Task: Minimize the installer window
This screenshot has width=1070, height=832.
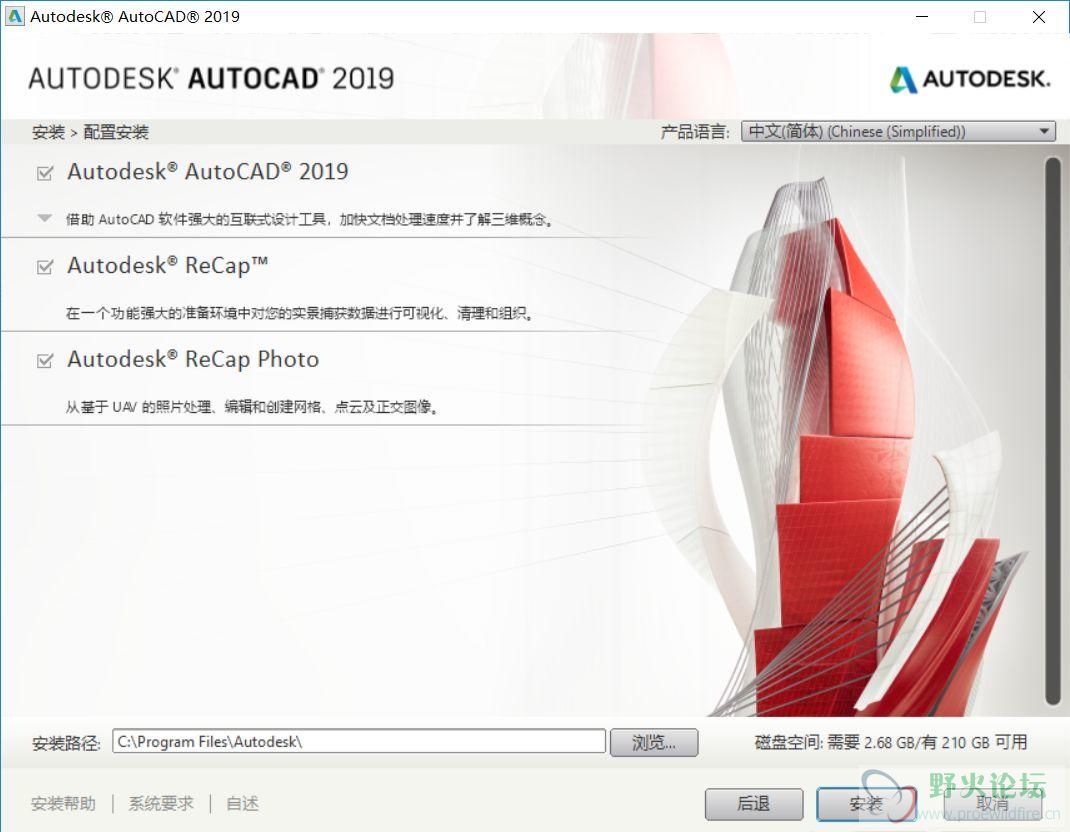Action: (x=922, y=16)
